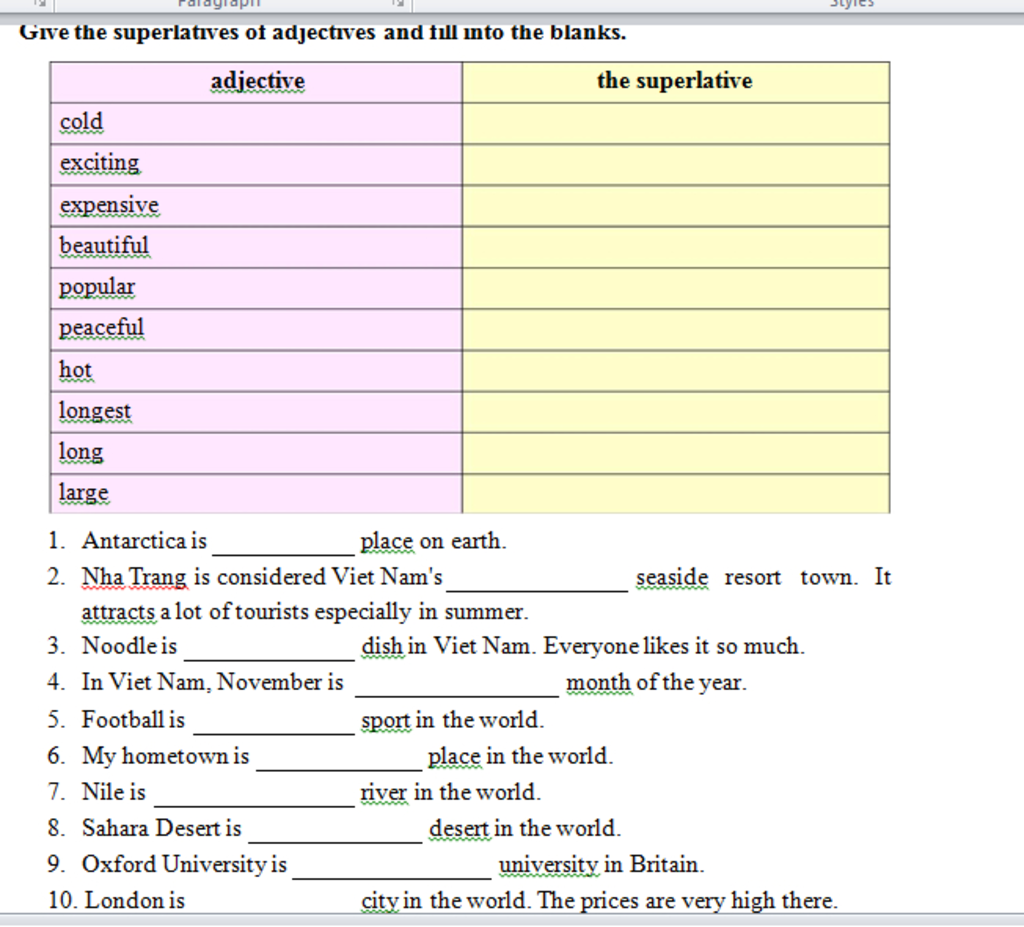Click the blank after 'Sahara Desert is'
Screen dimensions: 1024x927
coord(335,832)
